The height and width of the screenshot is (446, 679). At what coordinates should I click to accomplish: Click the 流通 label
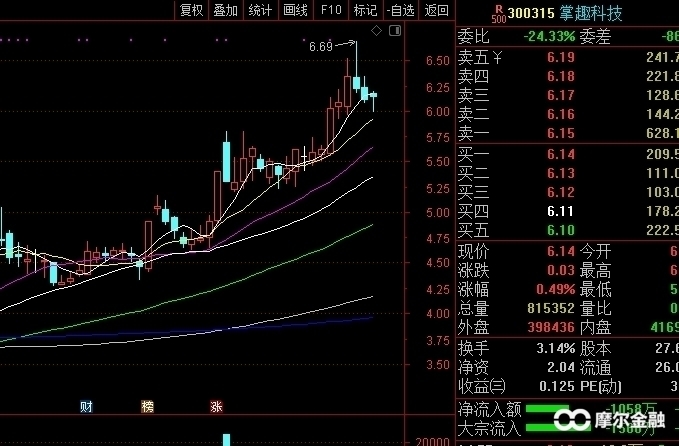point(595,368)
